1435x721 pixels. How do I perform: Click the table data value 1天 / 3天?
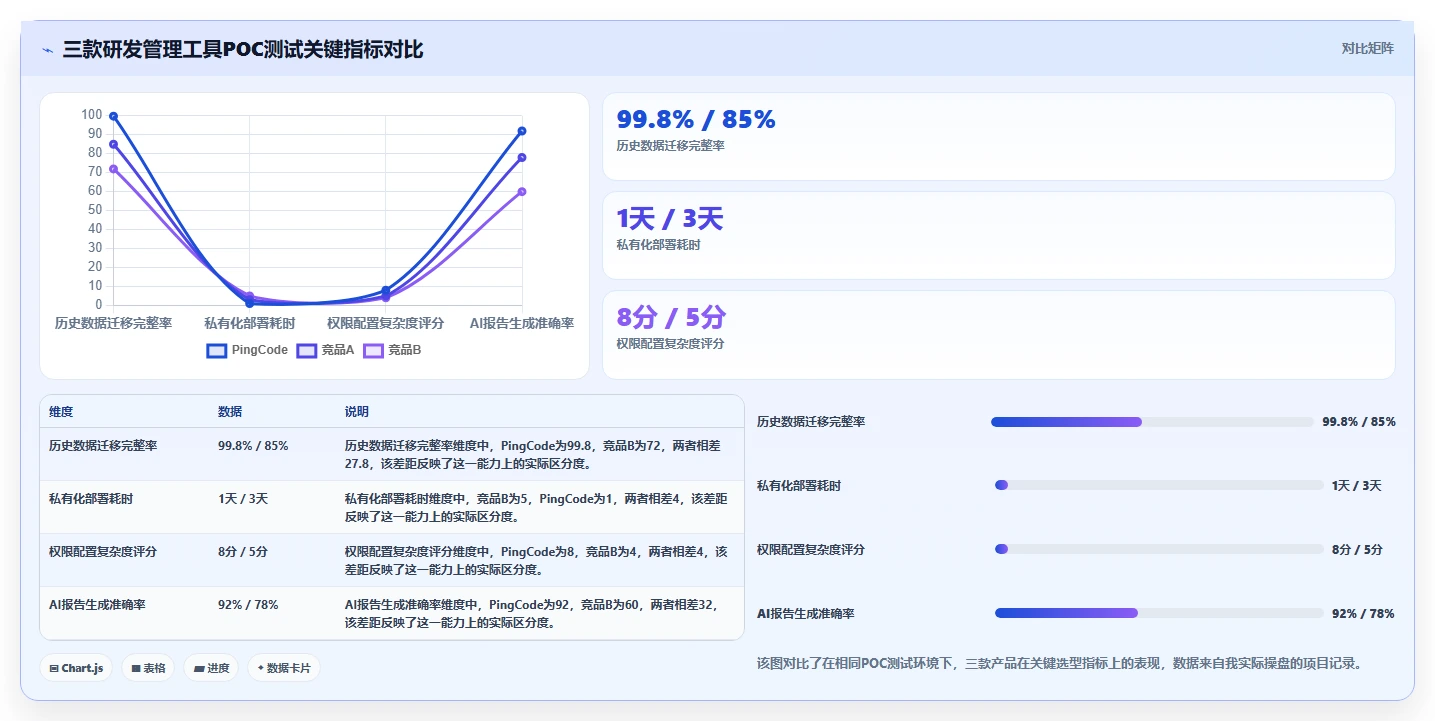[x=243, y=499]
